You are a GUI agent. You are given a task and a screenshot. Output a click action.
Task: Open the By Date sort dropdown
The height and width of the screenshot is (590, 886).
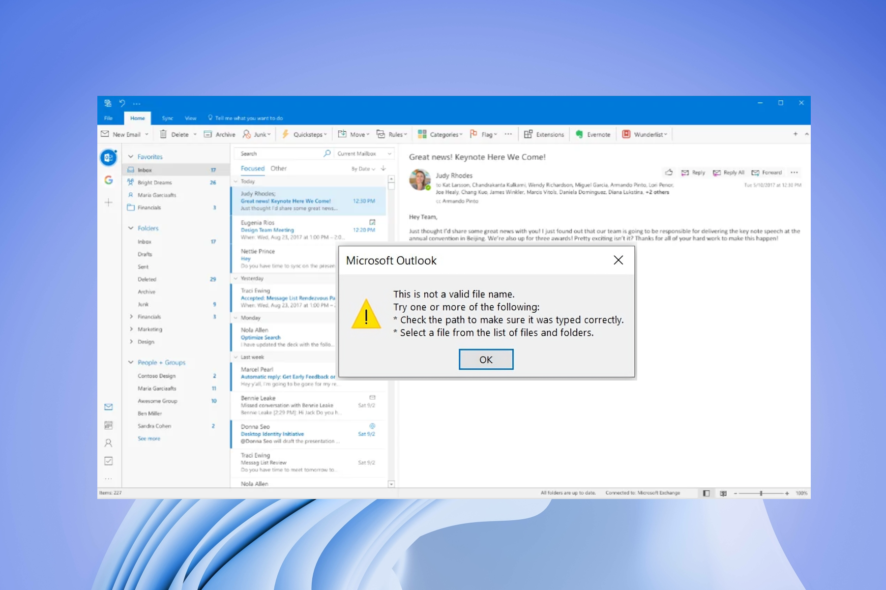pos(363,169)
